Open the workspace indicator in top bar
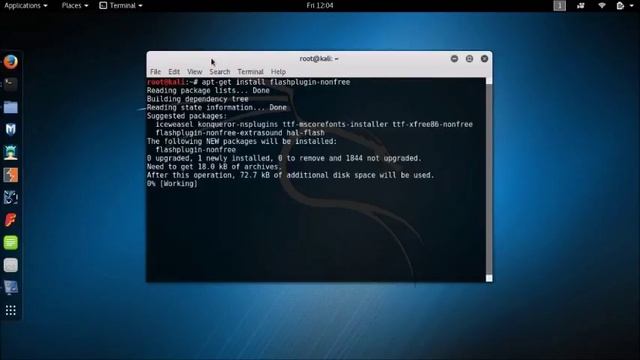The image size is (640, 360). (560, 5)
